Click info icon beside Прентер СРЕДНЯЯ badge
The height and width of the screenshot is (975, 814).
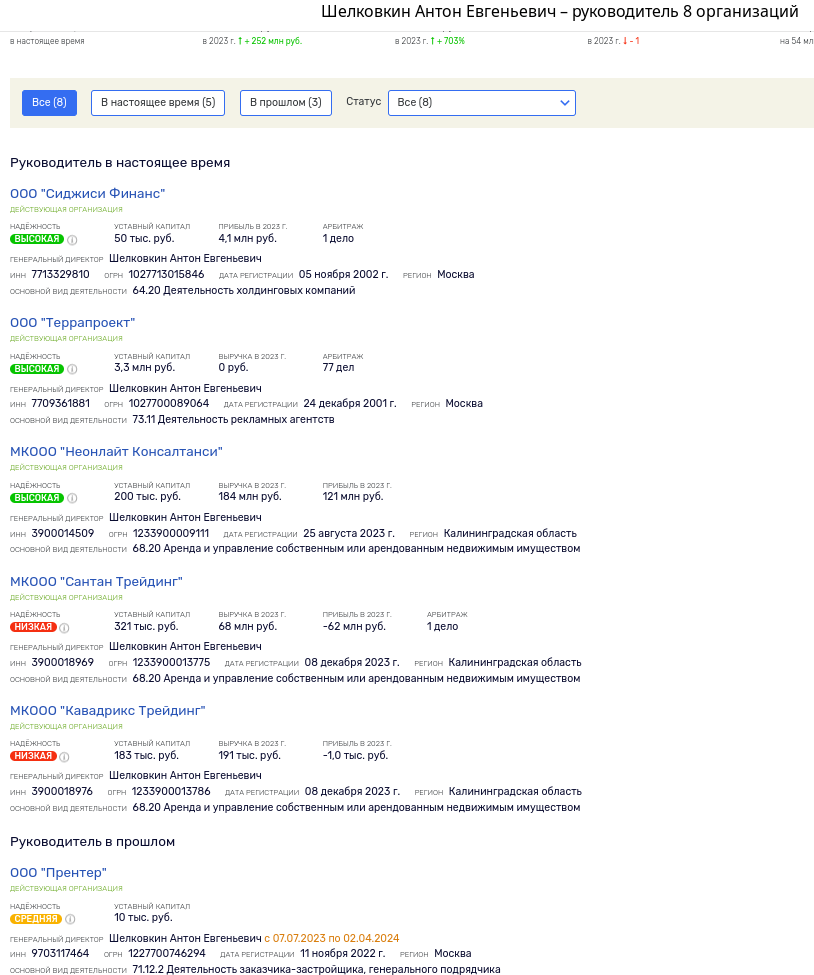tap(70, 919)
